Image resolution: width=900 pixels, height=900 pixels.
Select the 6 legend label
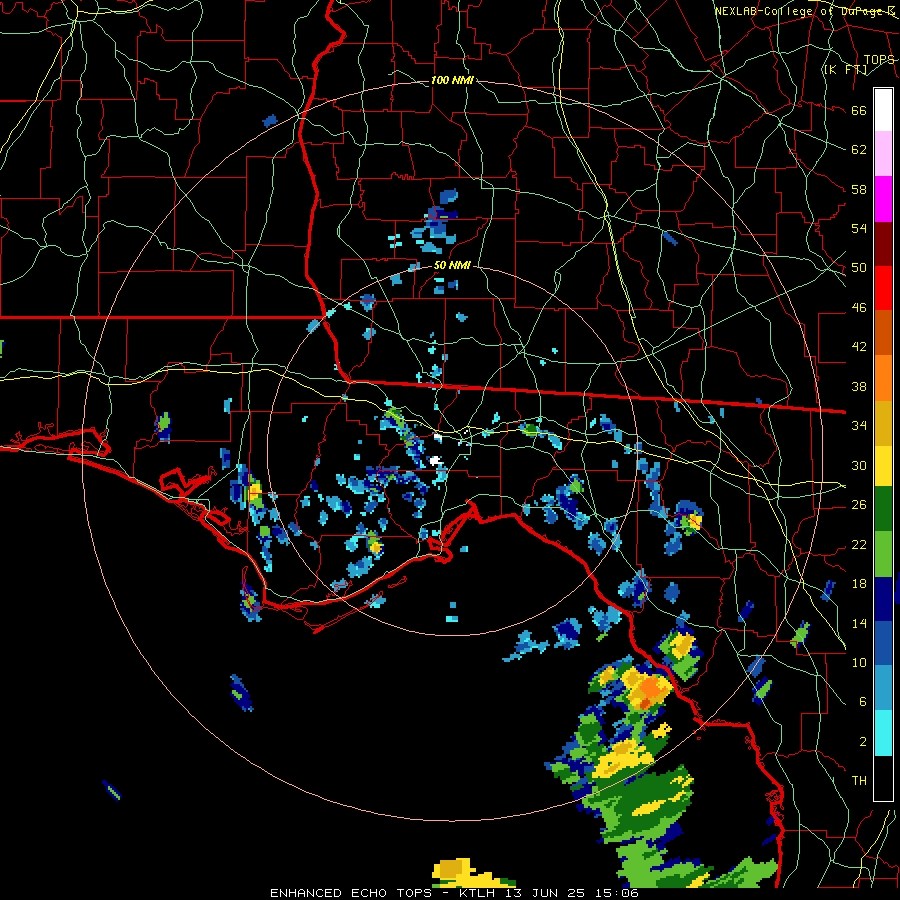point(863,701)
